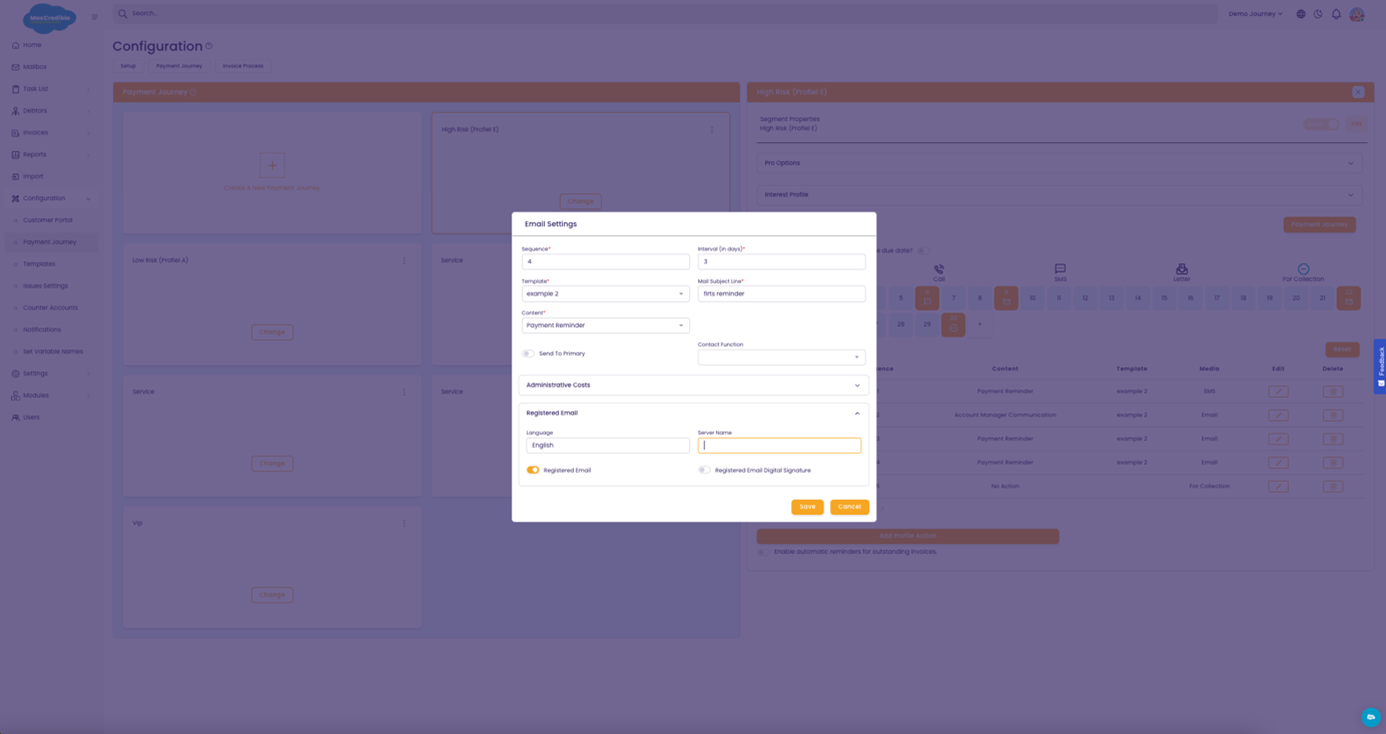Click the Server Name input field

click(779, 446)
